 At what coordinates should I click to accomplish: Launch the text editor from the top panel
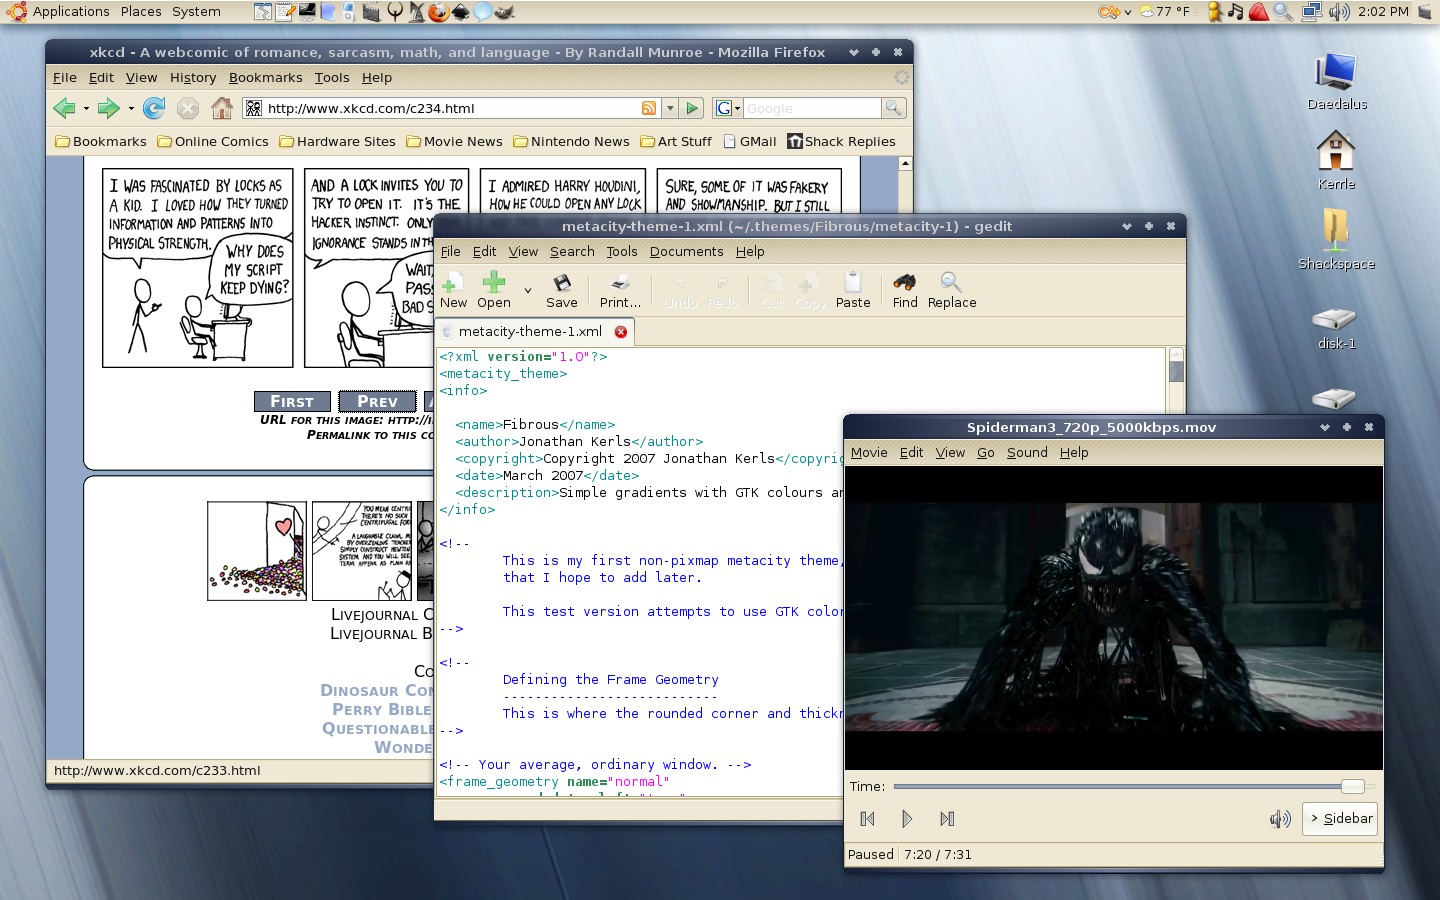click(285, 12)
